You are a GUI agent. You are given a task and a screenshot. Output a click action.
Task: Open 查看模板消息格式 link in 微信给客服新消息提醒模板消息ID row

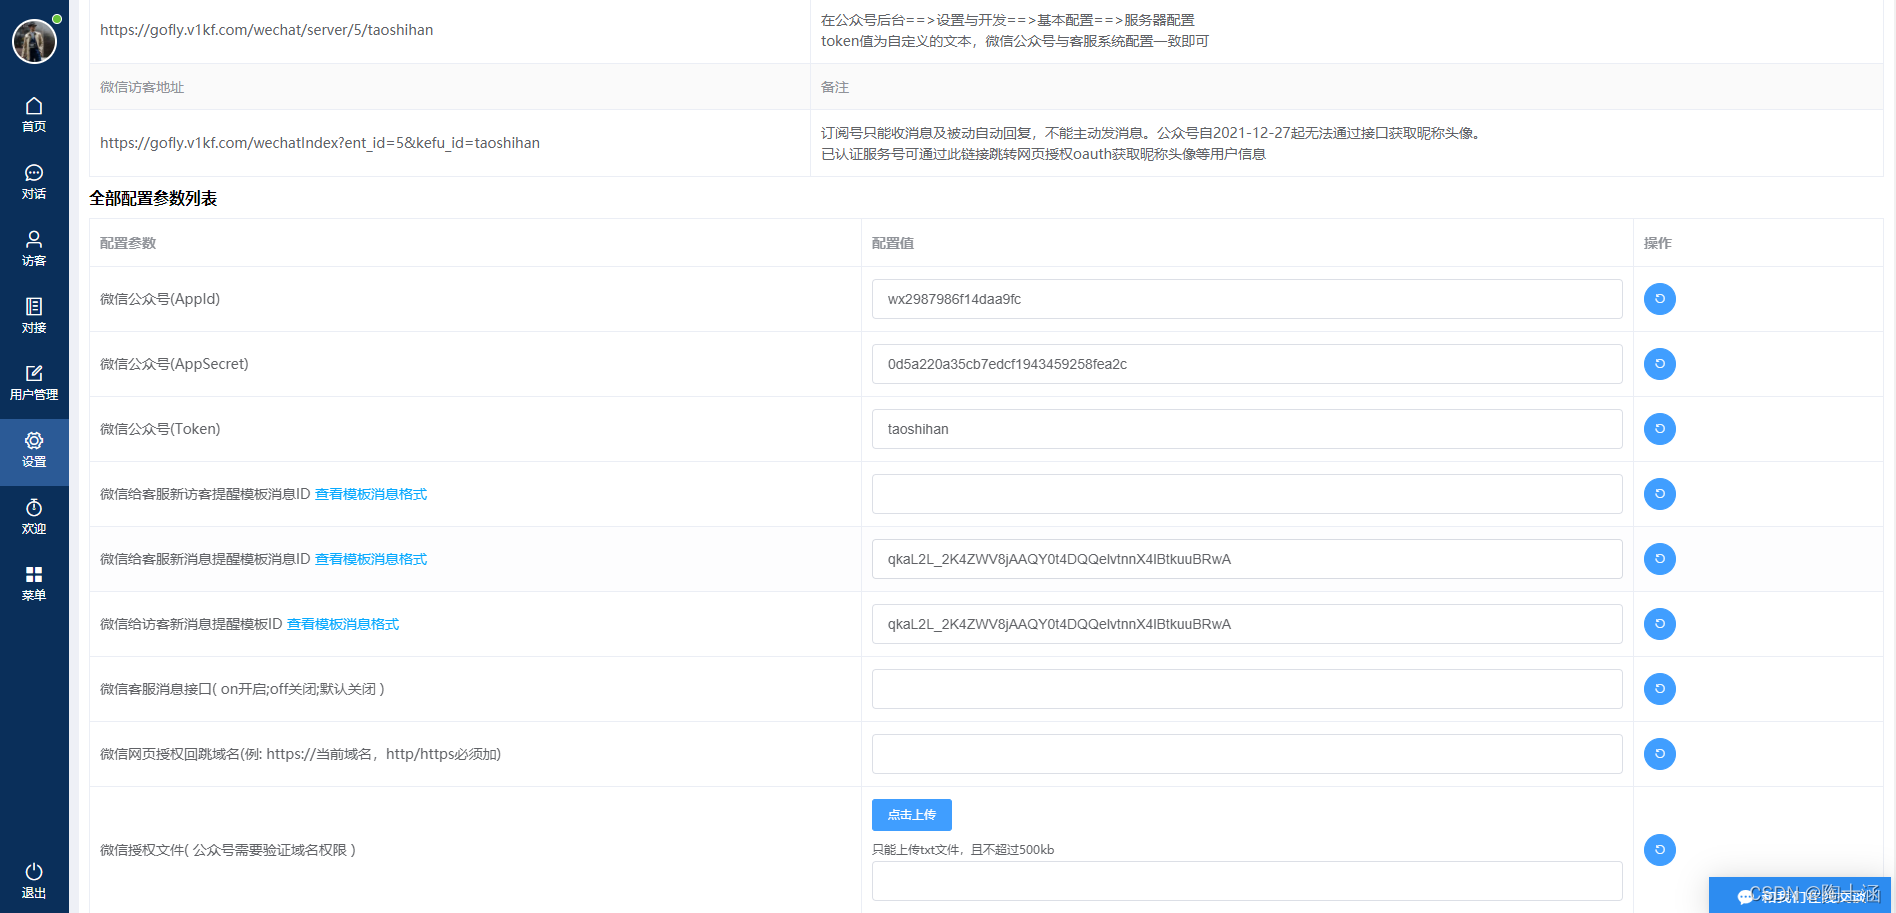coord(371,559)
